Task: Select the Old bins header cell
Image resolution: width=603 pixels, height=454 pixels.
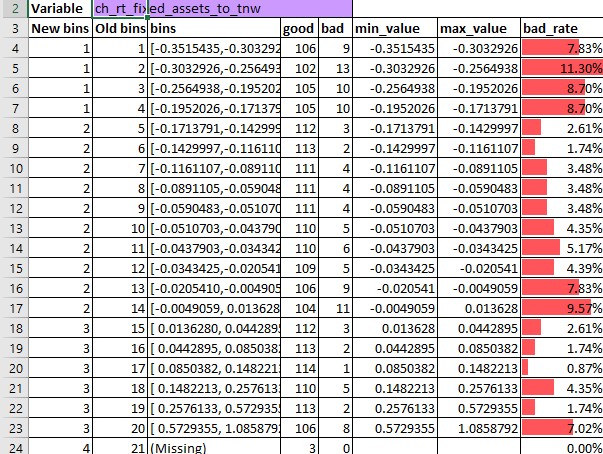Action: point(120,28)
